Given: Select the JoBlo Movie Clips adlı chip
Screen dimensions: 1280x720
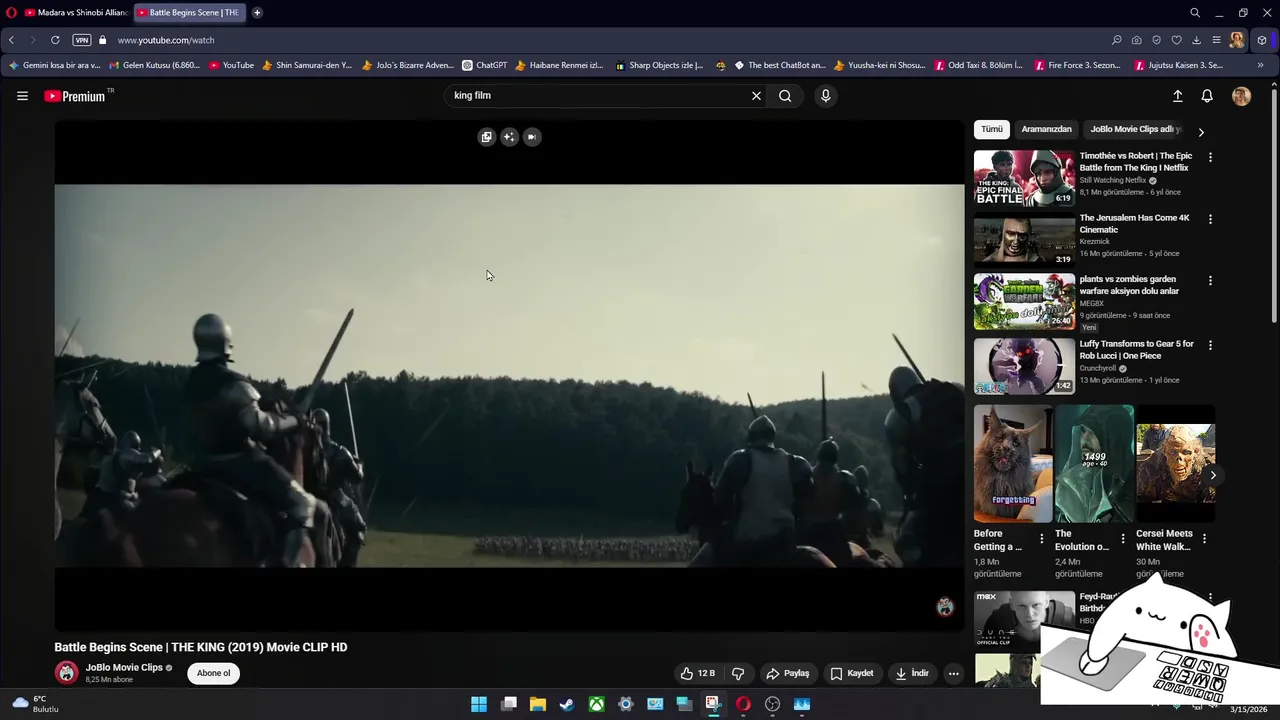Looking at the screenshot, I should tap(1135, 129).
